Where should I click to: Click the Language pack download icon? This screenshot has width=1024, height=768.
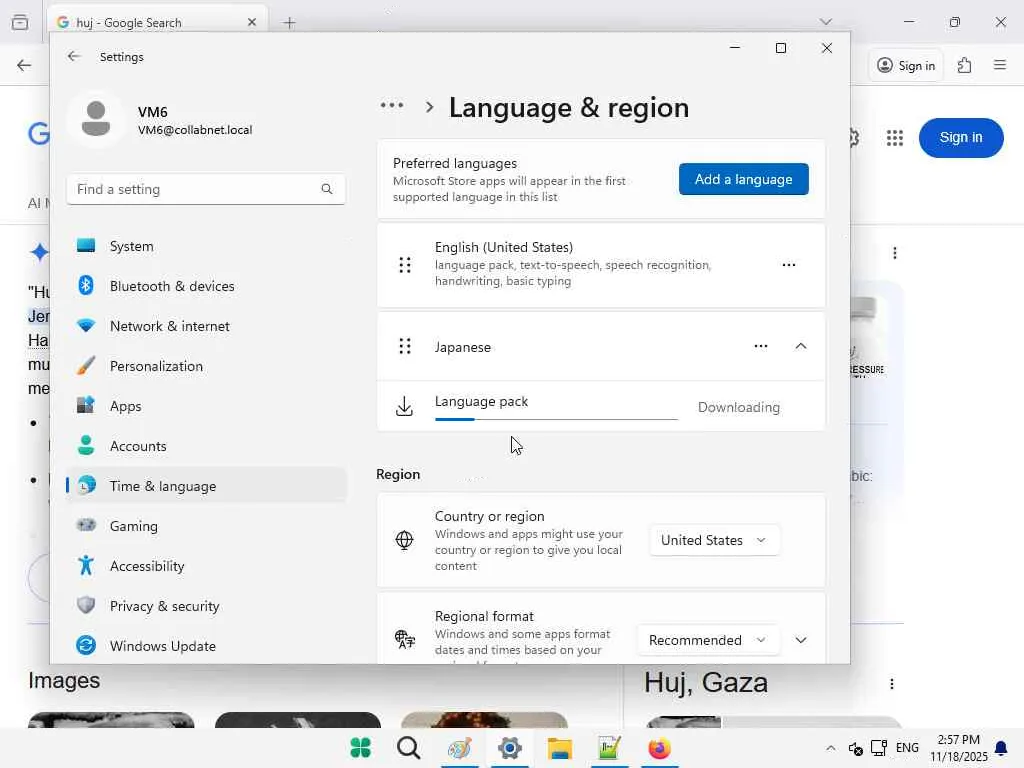pos(404,406)
